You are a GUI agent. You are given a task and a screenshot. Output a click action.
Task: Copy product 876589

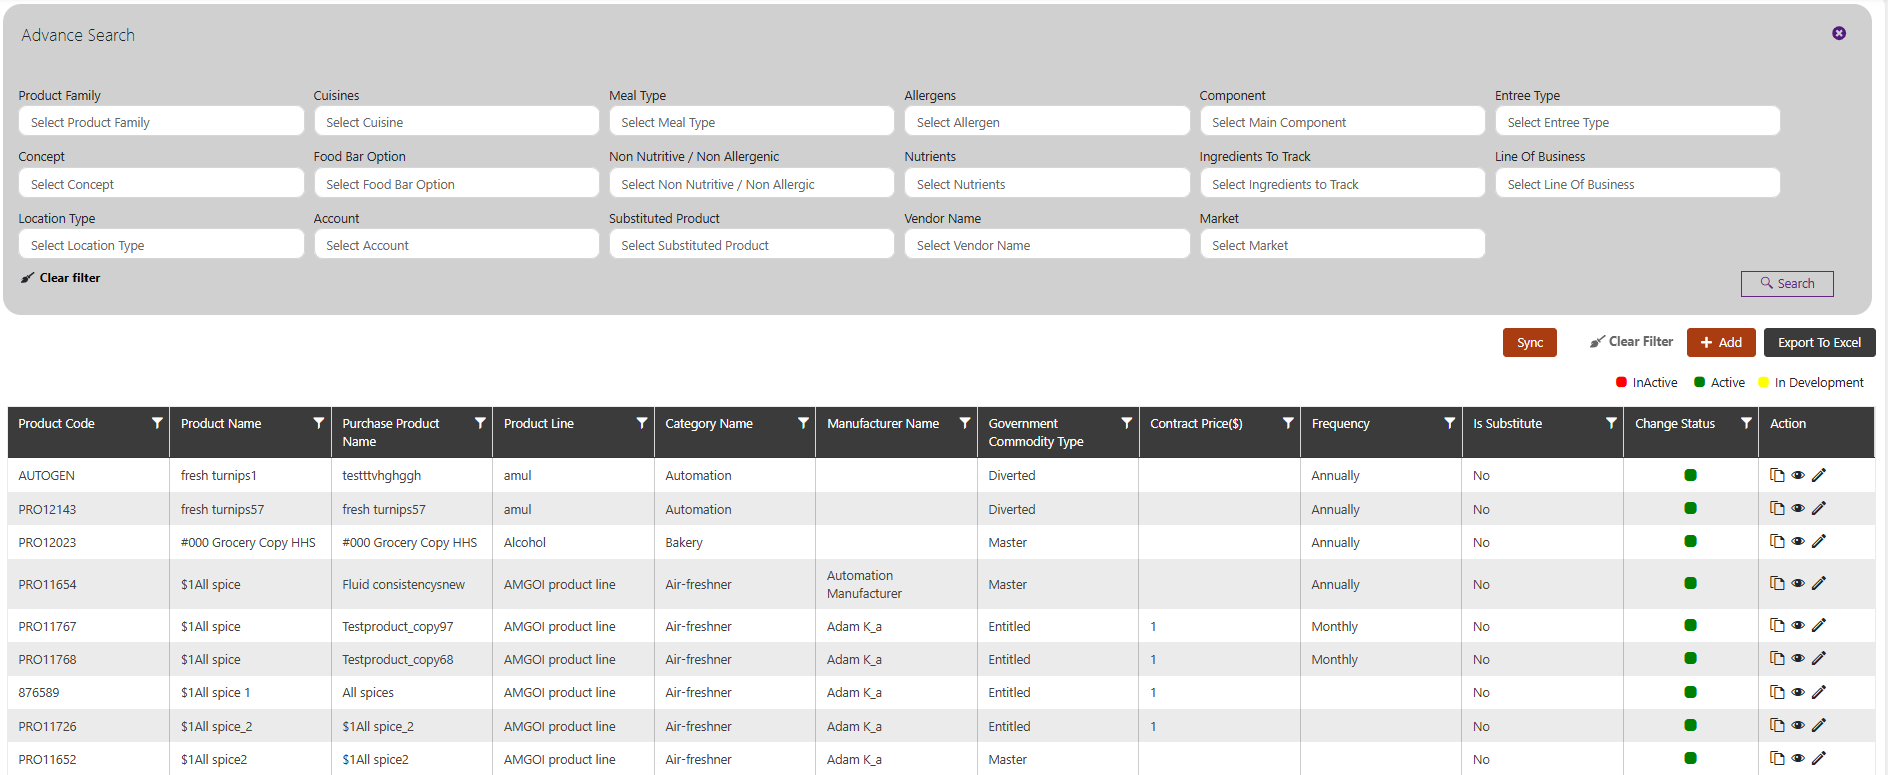coord(1777,692)
